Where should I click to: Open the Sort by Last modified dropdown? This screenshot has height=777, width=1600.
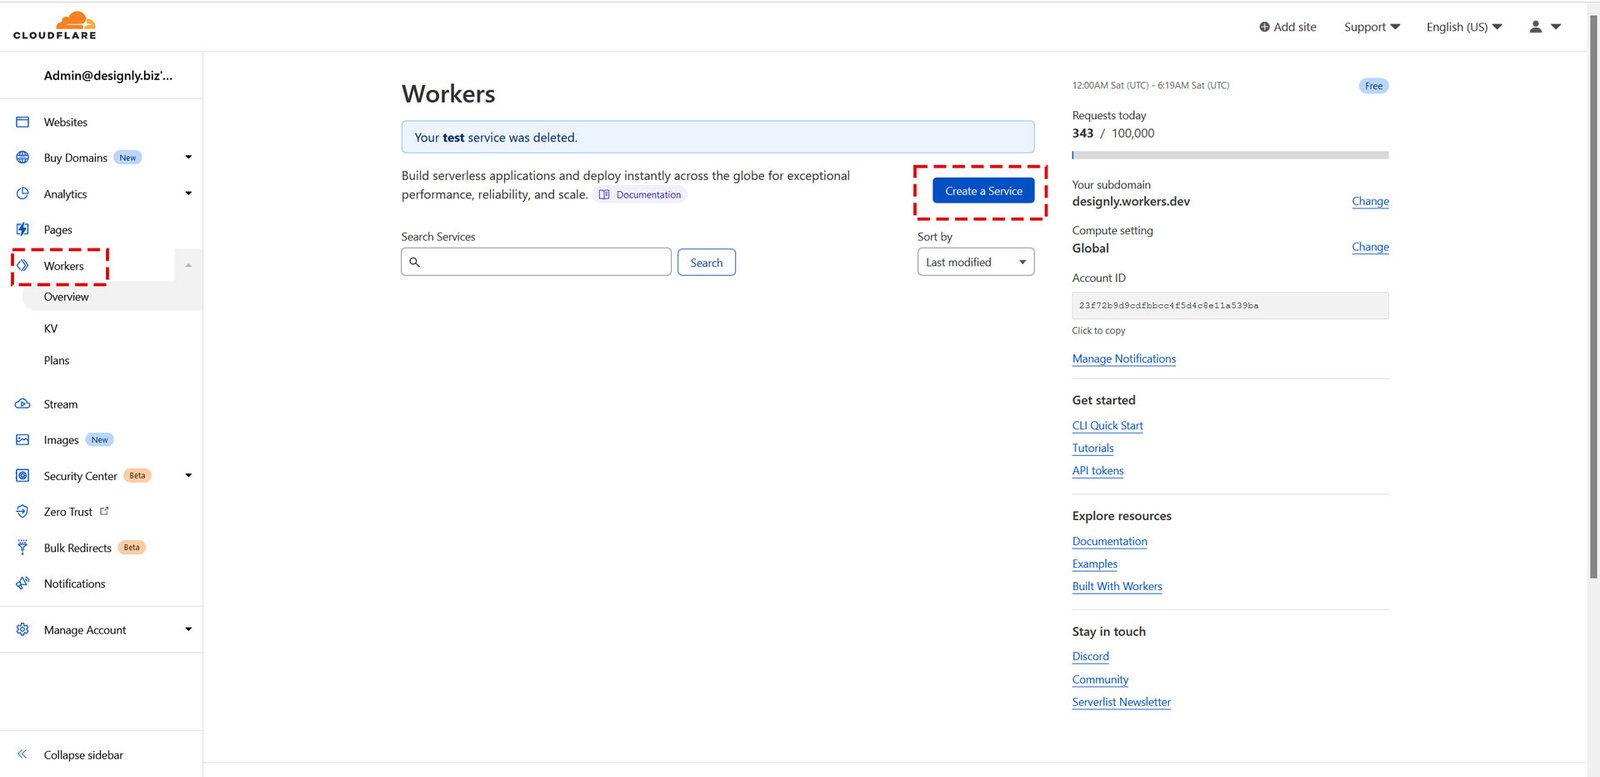coord(976,262)
